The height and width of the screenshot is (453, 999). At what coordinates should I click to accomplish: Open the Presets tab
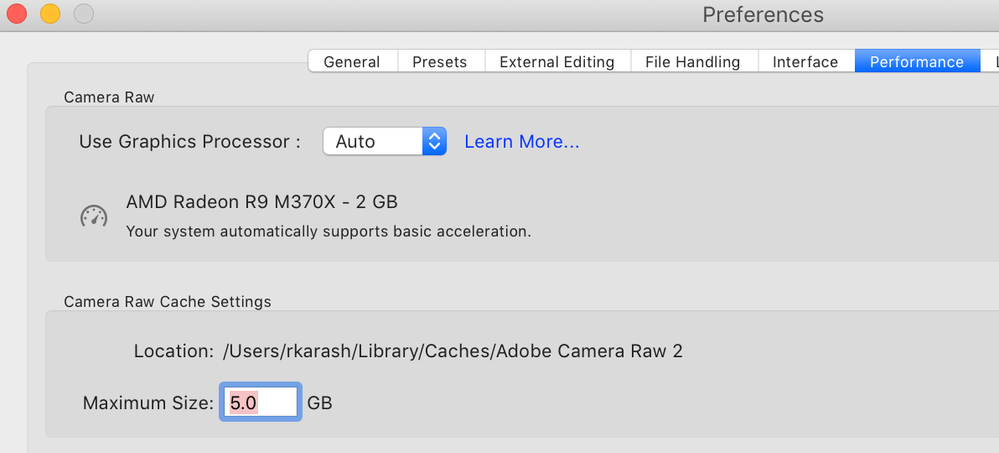[440, 62]
